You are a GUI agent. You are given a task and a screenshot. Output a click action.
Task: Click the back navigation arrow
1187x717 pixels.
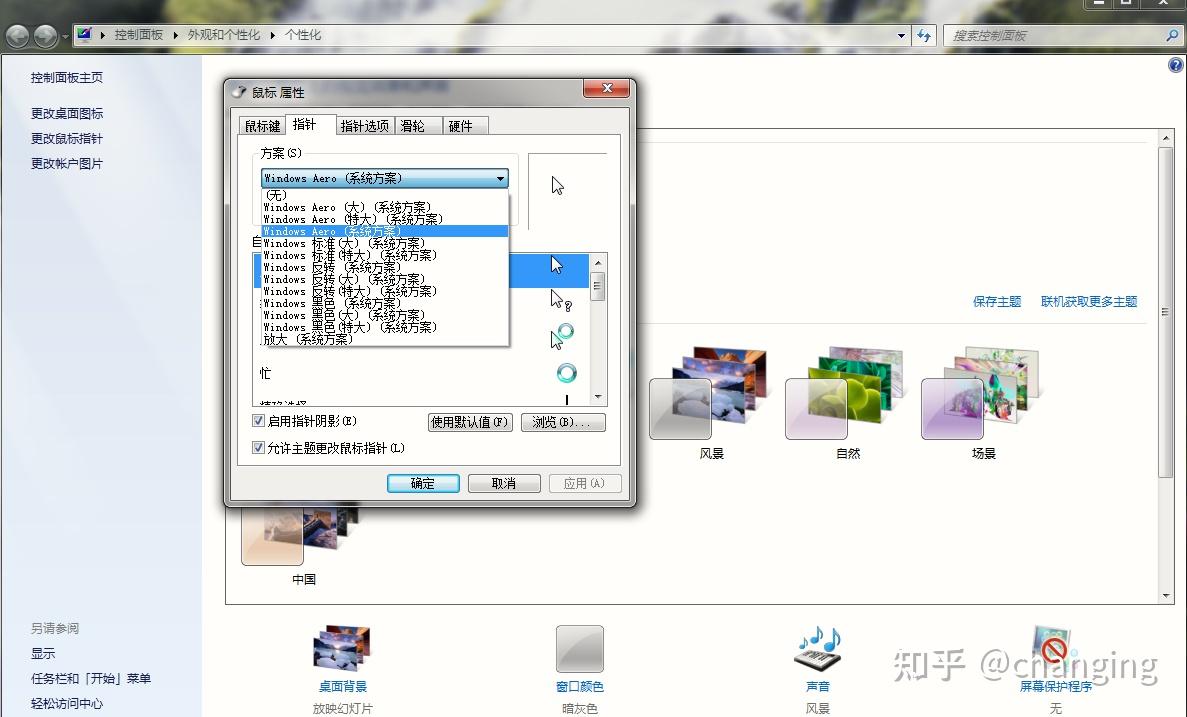click(17, 36)
